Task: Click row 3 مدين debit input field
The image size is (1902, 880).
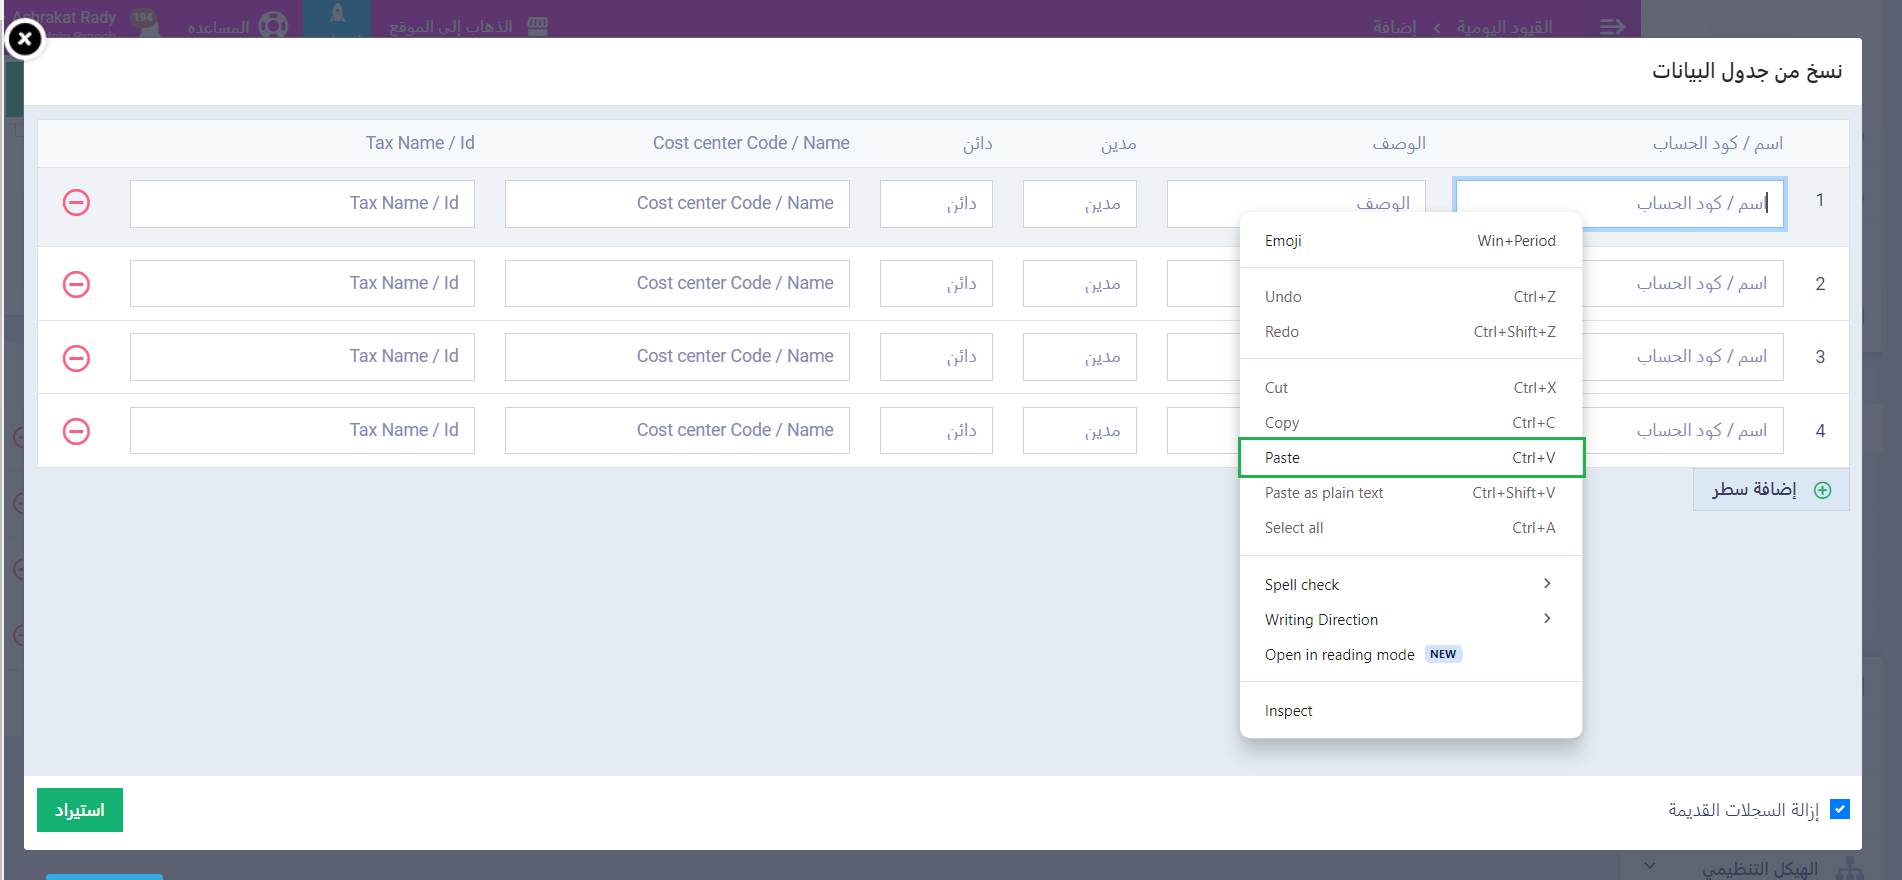Action: tap(1079, 357)
